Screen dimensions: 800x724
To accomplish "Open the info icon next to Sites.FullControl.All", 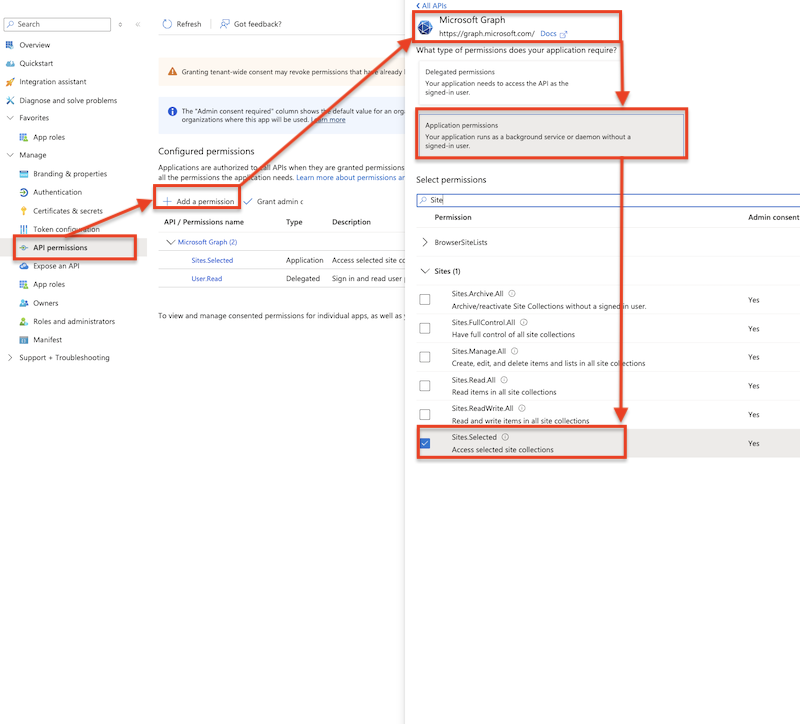I will [x=523, y=322].
